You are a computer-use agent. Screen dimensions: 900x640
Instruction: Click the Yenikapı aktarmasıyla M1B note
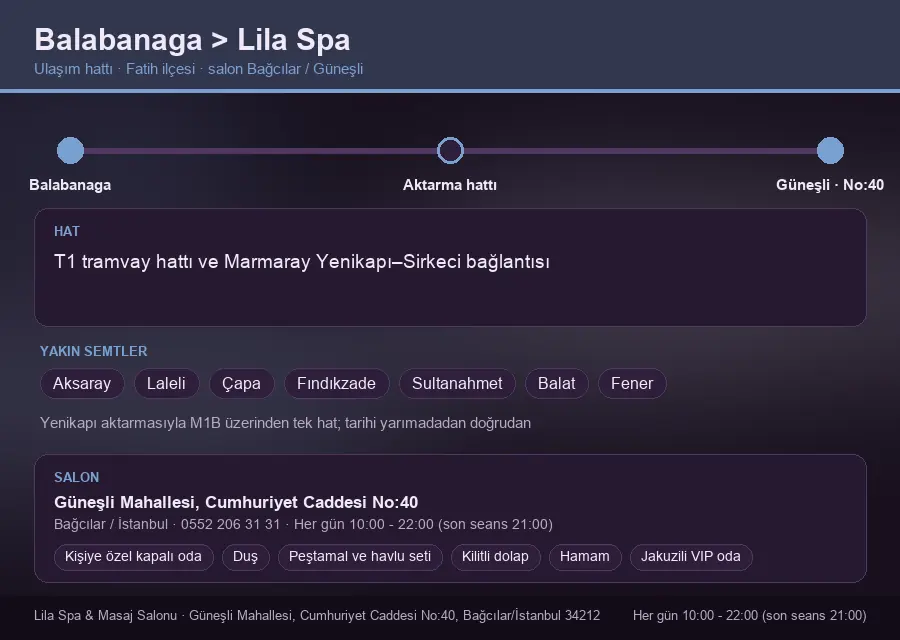[285, 423]
